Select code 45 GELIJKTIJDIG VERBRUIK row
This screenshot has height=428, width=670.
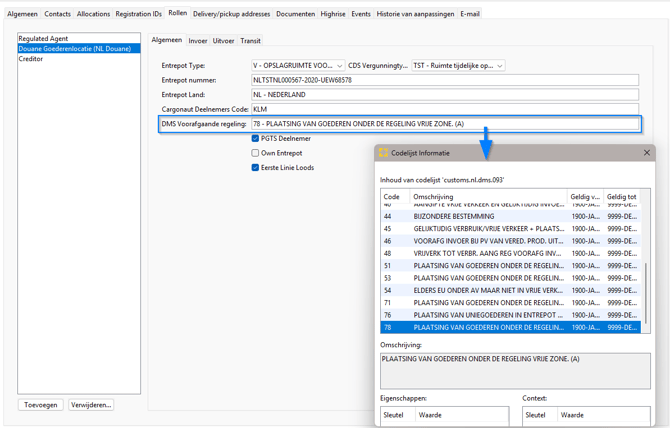click(511, 229)
